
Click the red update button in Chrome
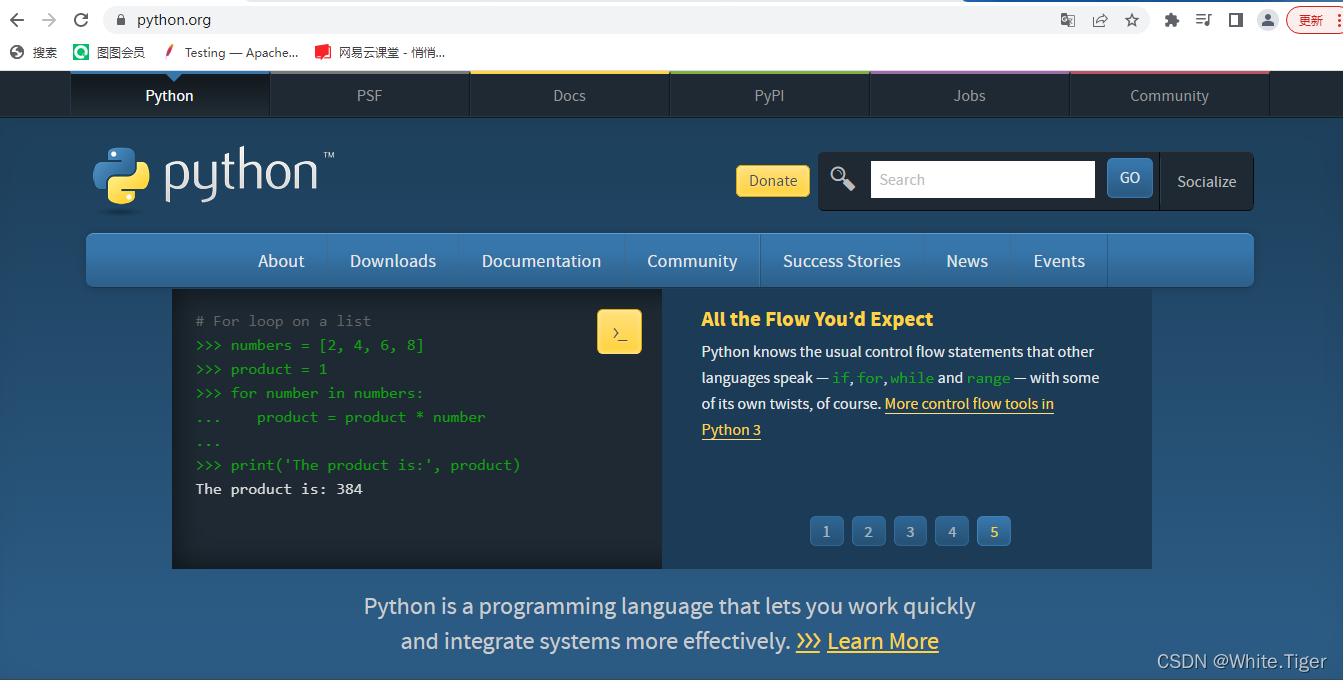(x=1313, y=20)
